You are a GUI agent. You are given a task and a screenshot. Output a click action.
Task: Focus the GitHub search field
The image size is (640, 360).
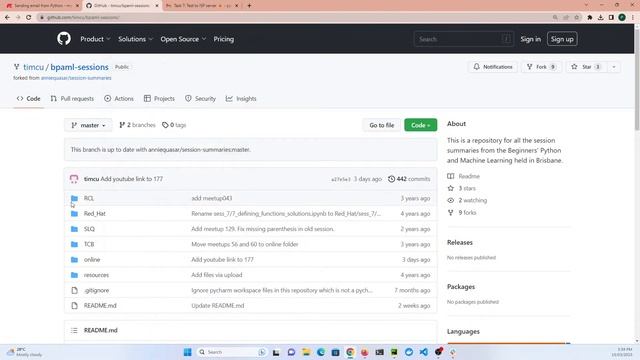(463, 39)
